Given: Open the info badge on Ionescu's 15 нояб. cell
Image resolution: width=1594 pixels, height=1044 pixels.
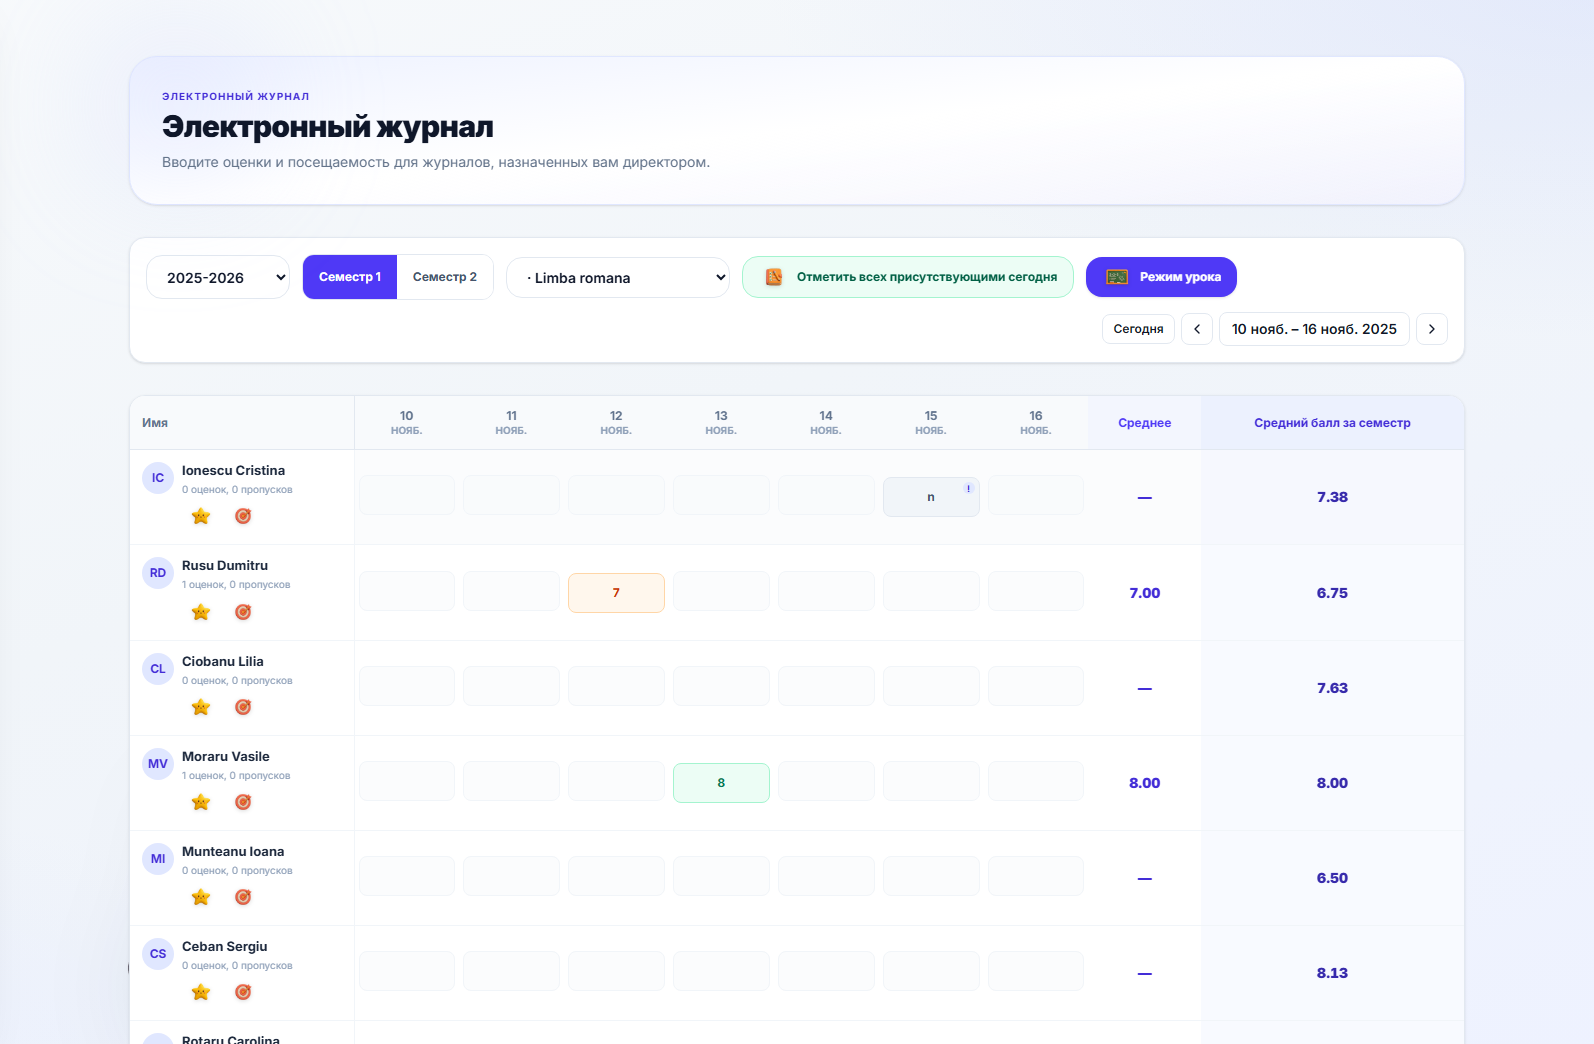Looking at the screenshot, I should [968, 488].
